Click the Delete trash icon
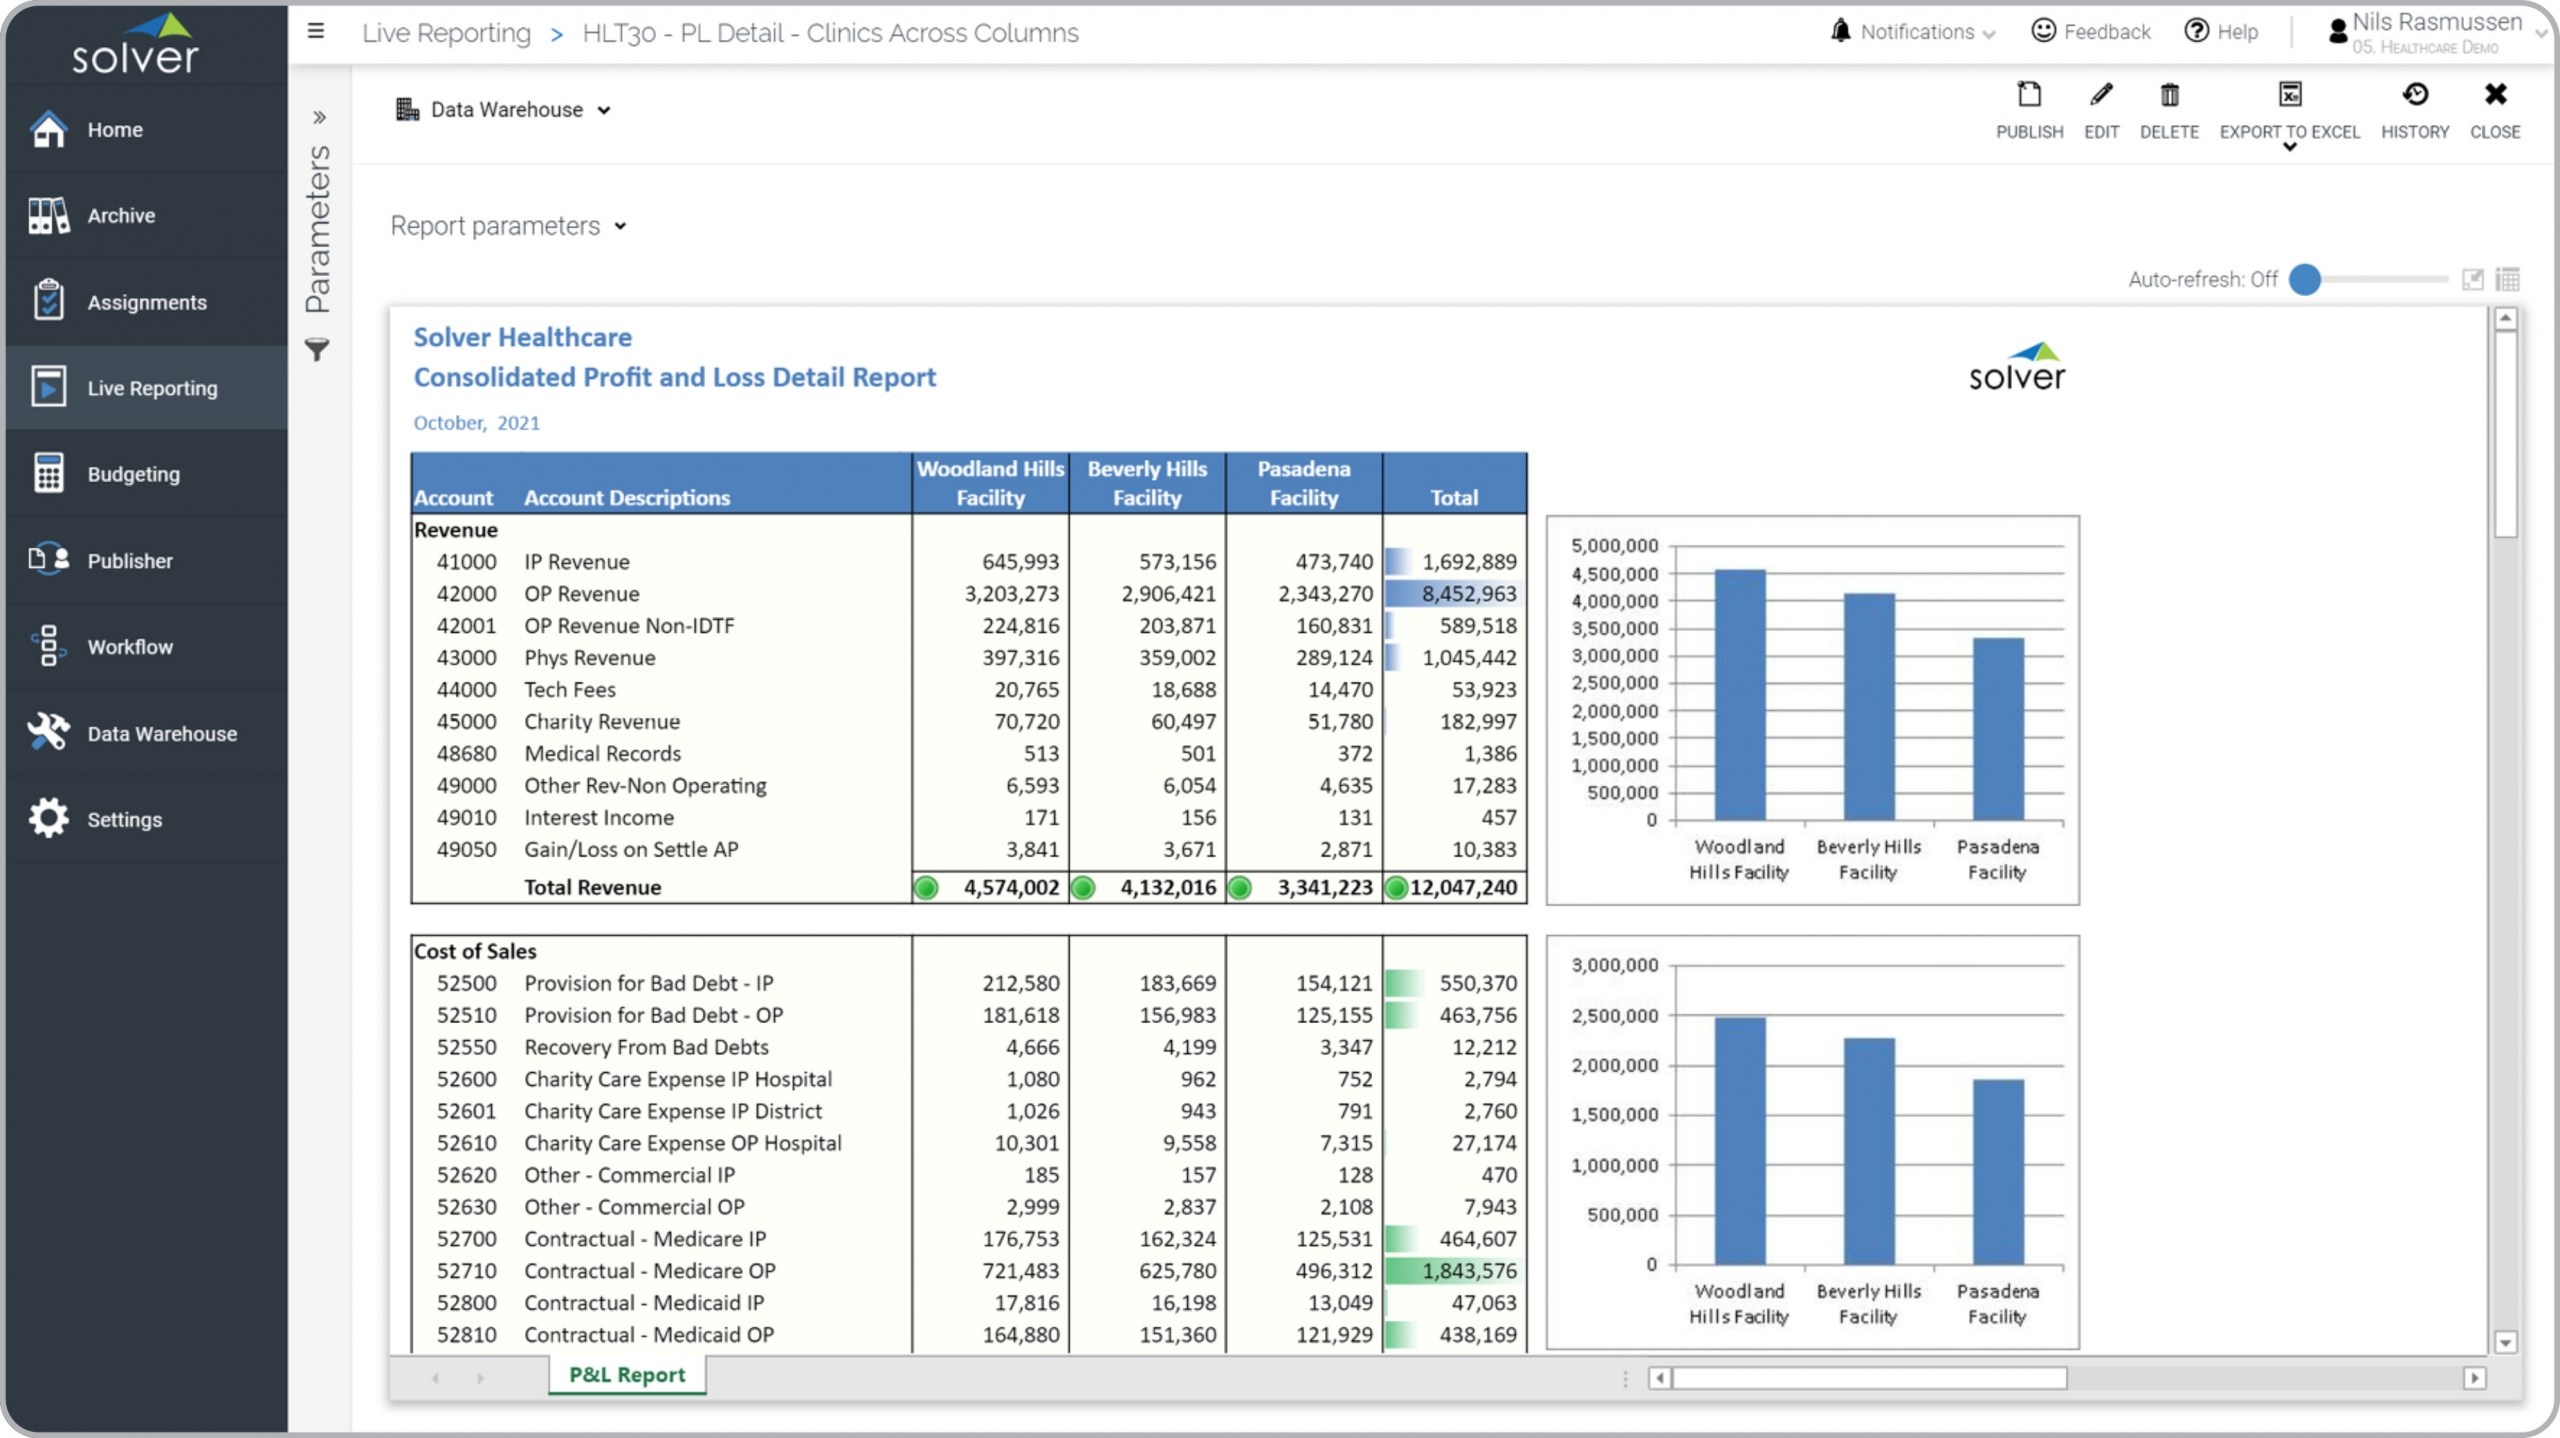This screenshot has height=1438, width=2560. tap(2168, 96)
